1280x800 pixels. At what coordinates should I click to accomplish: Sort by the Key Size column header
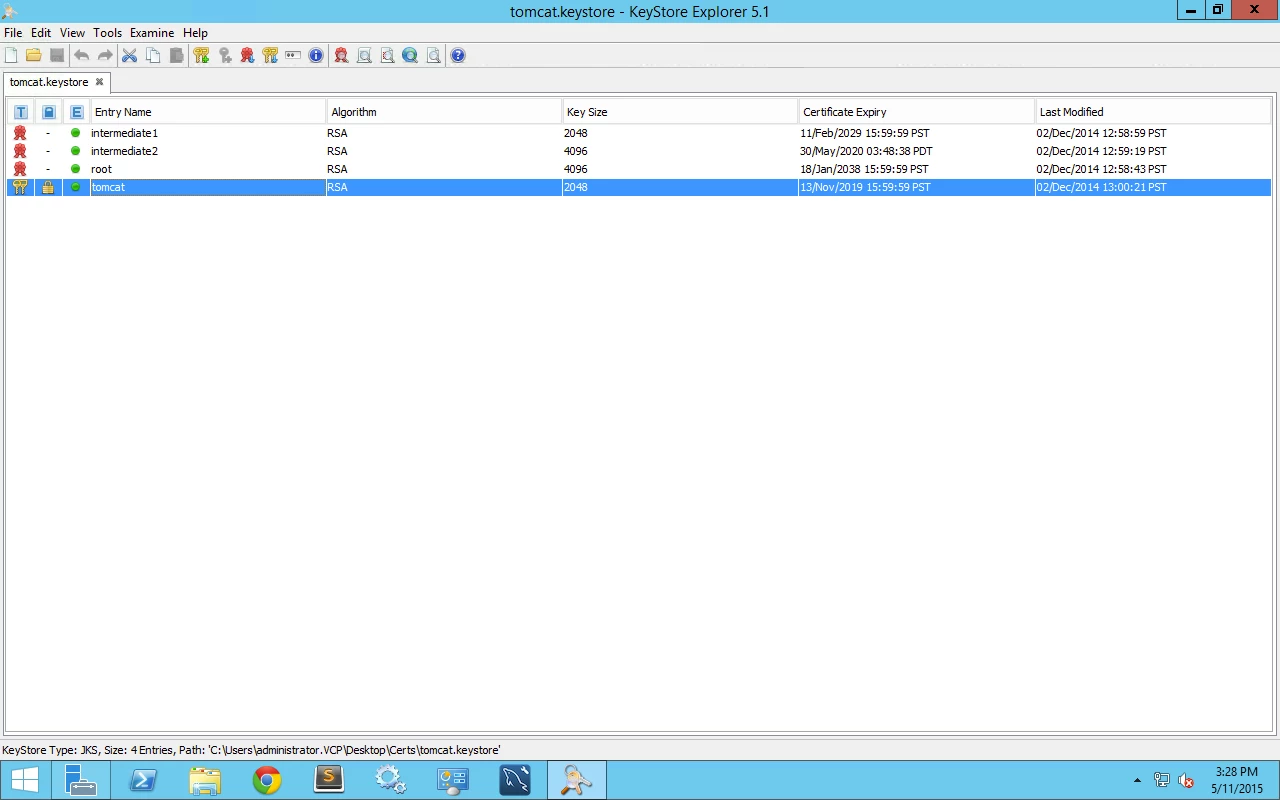coord(680,112)
